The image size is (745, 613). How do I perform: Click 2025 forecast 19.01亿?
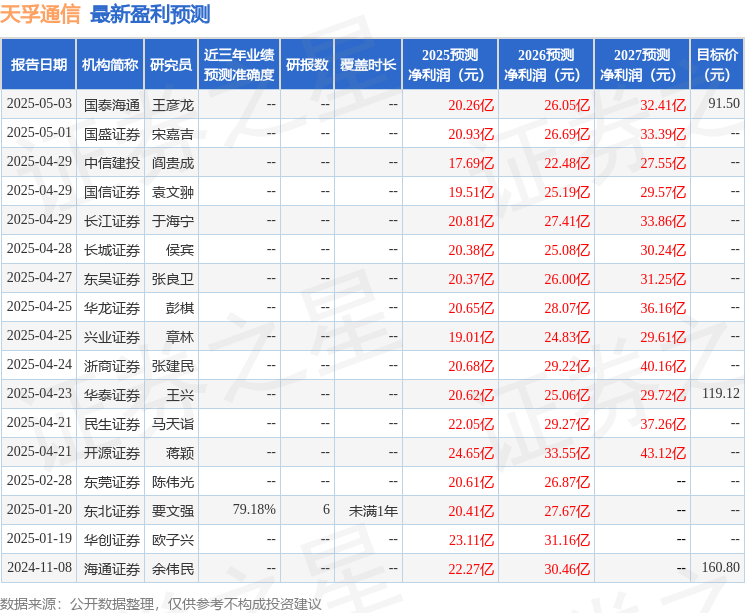tap(471, 337)
